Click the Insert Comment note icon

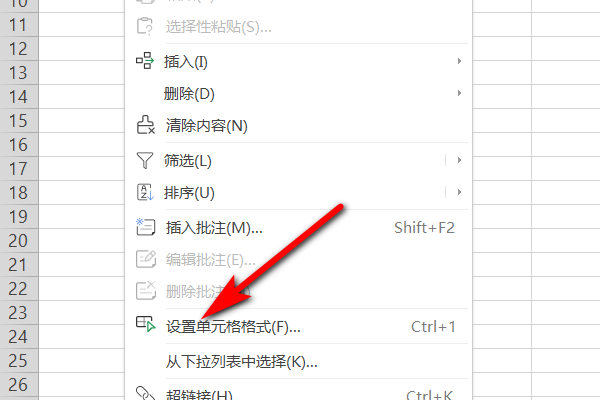coord(145,227)
